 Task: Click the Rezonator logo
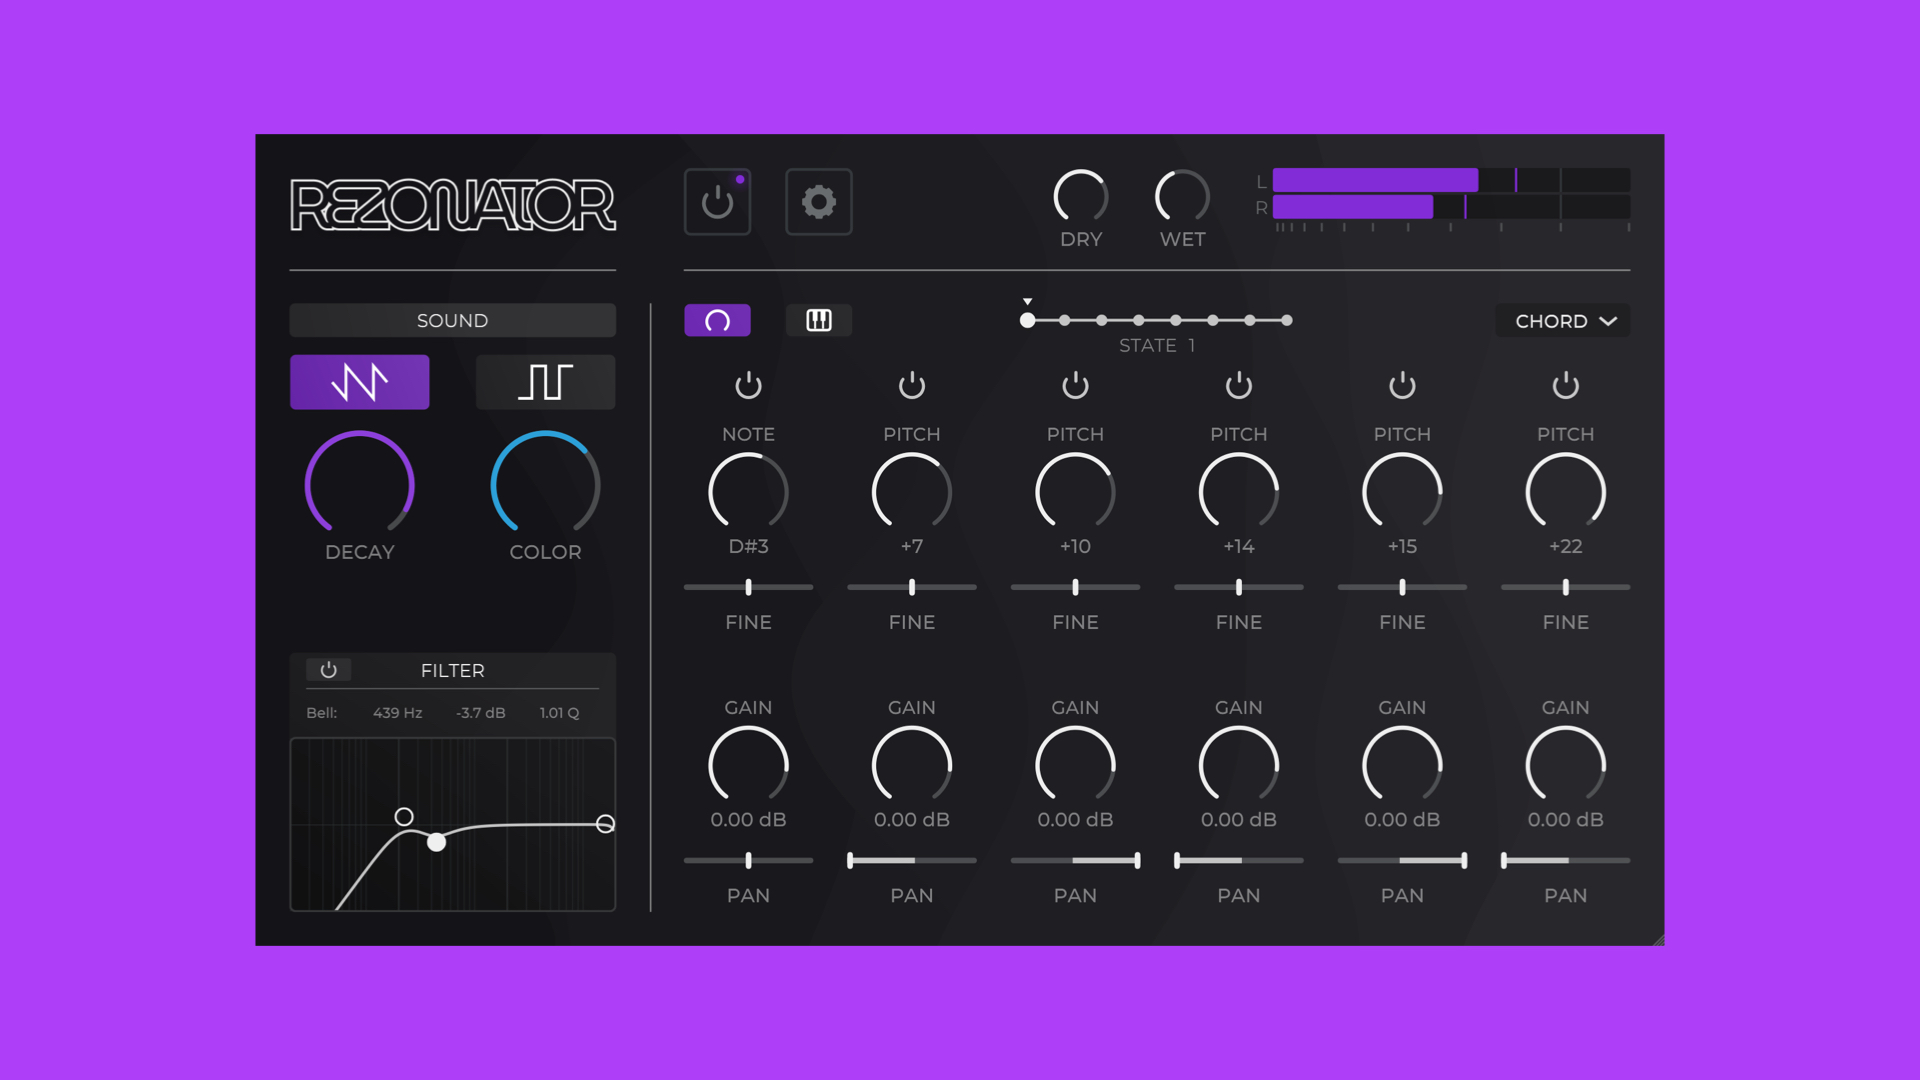tap(452, 203)
